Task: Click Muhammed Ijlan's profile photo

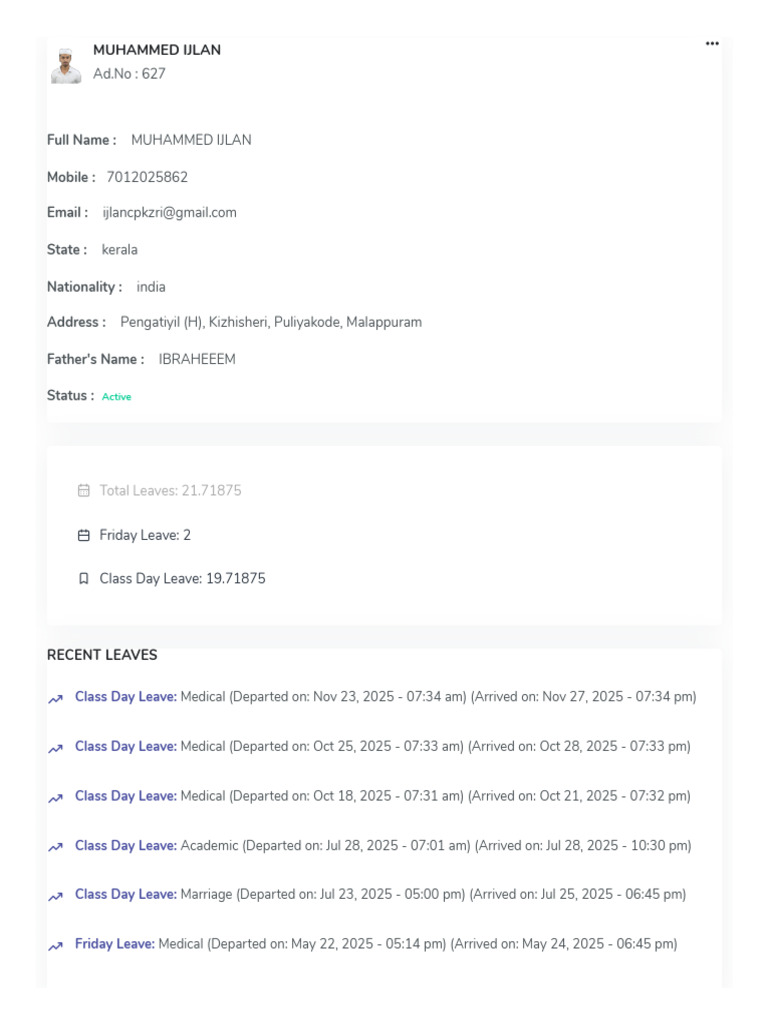Action: tap(66, 66)
